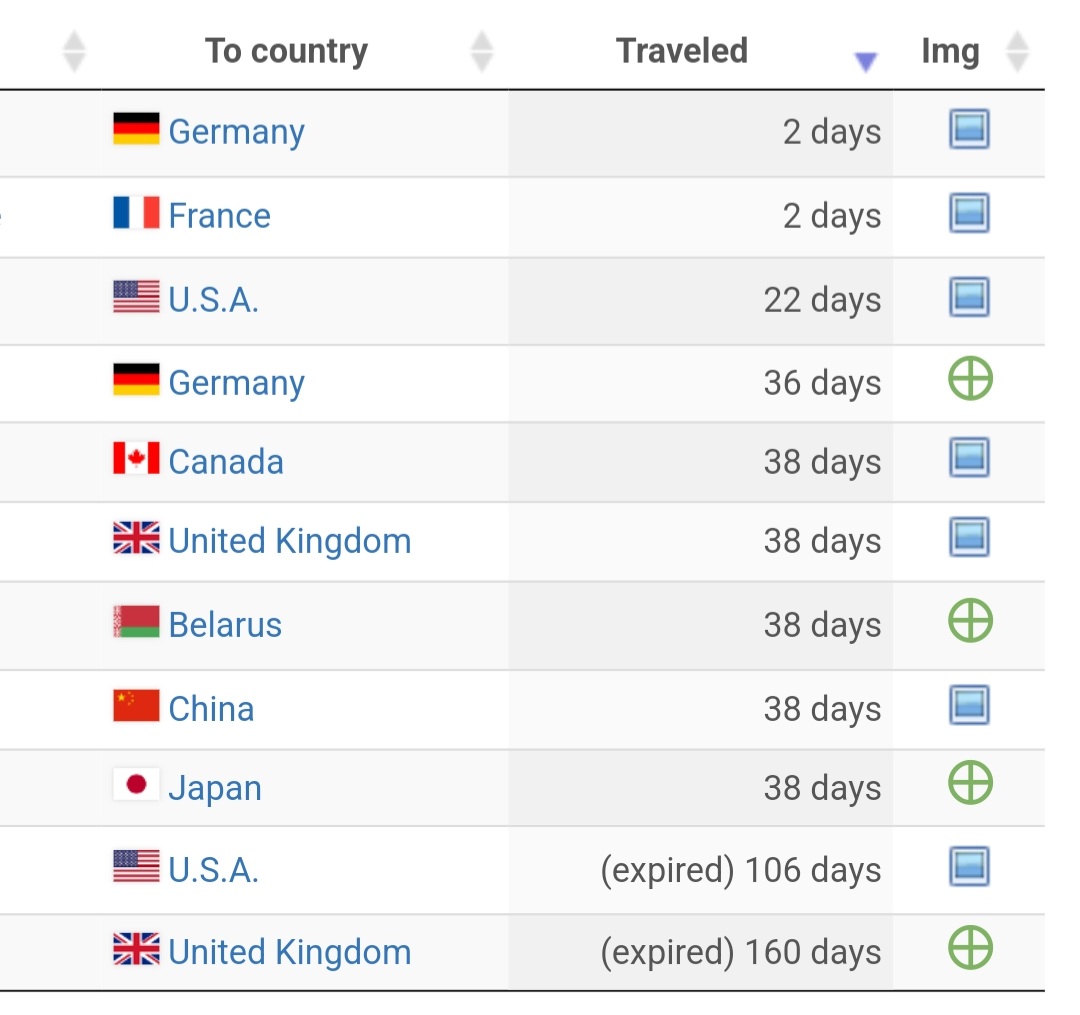Click green circle in expired United Kingdom row
The width and height of the screenshot is (1080, 1015).
coord(970,948)
